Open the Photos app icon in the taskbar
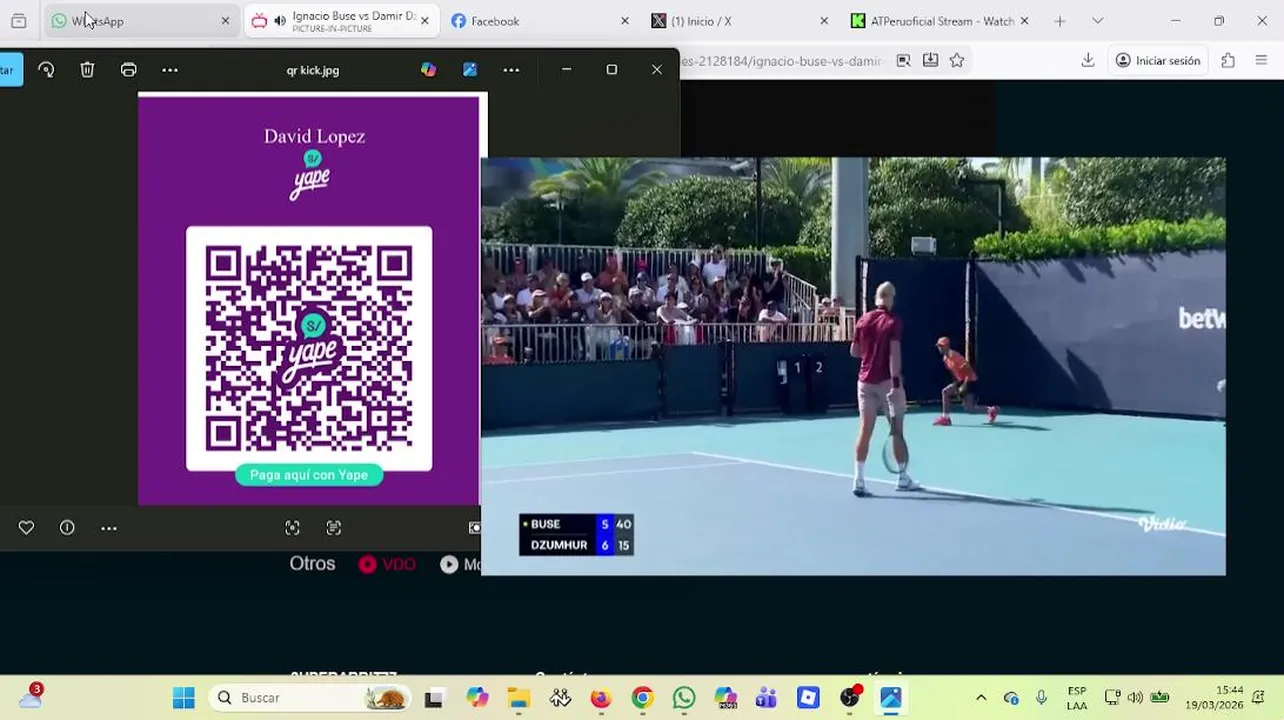This screenshot has height=720, width=1284. point(891,698)
